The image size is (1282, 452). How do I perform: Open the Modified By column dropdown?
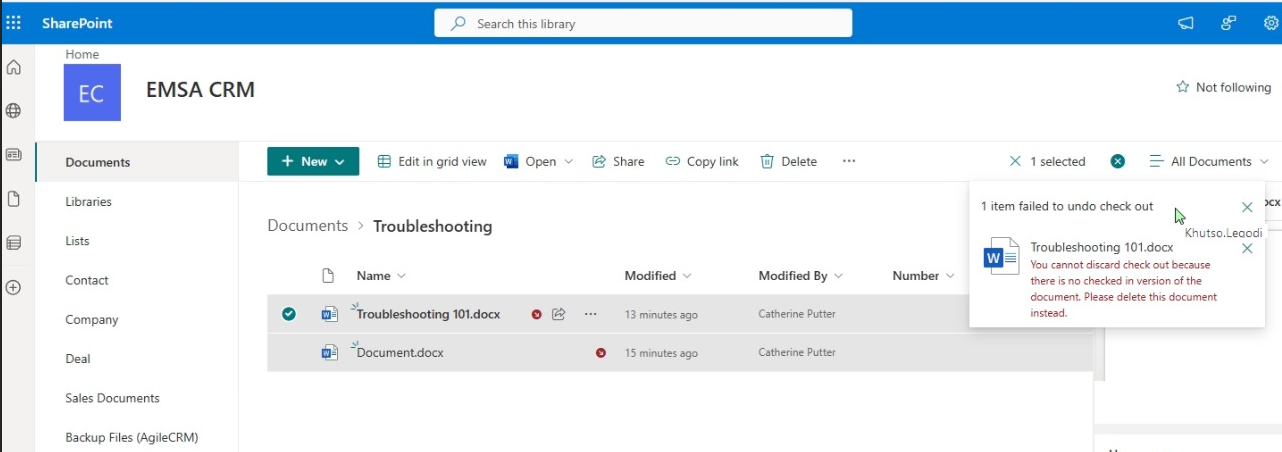pos(800,275)
